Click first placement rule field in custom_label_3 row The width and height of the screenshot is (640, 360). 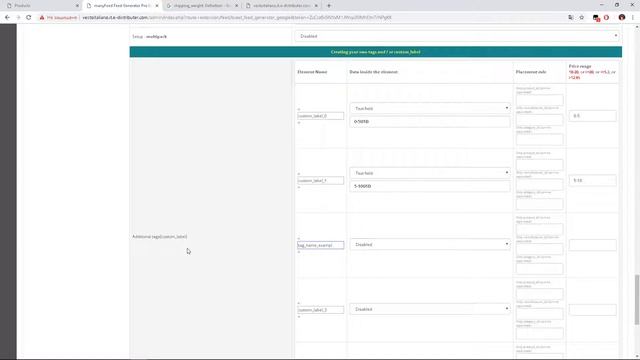[x=540, y=294]
